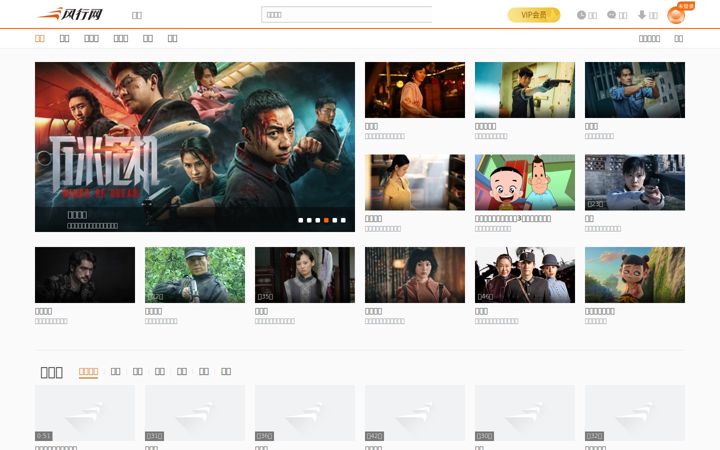Open the Nezha animated character thumbnail
720x450 pixels.
pyautogui.click(x=635, y=275)
